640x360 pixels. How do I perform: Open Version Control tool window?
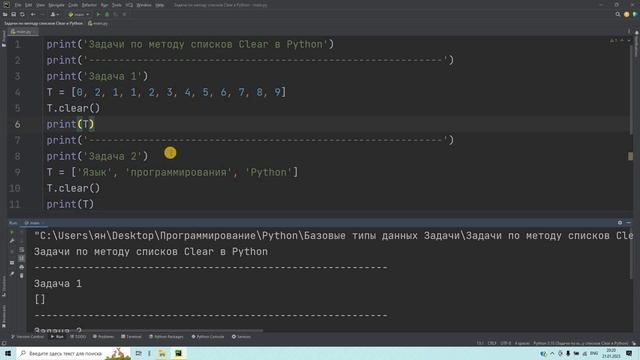pos(27,337)
